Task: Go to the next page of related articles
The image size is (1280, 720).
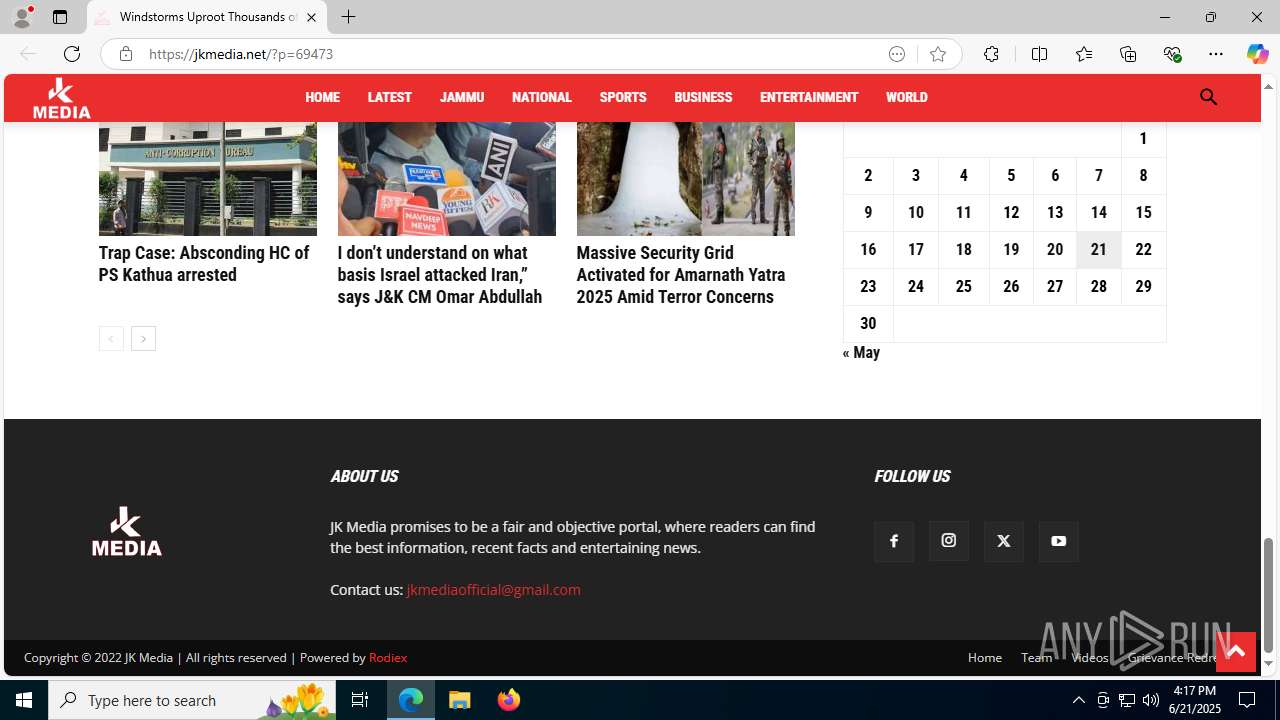Action: coord(143,339)
